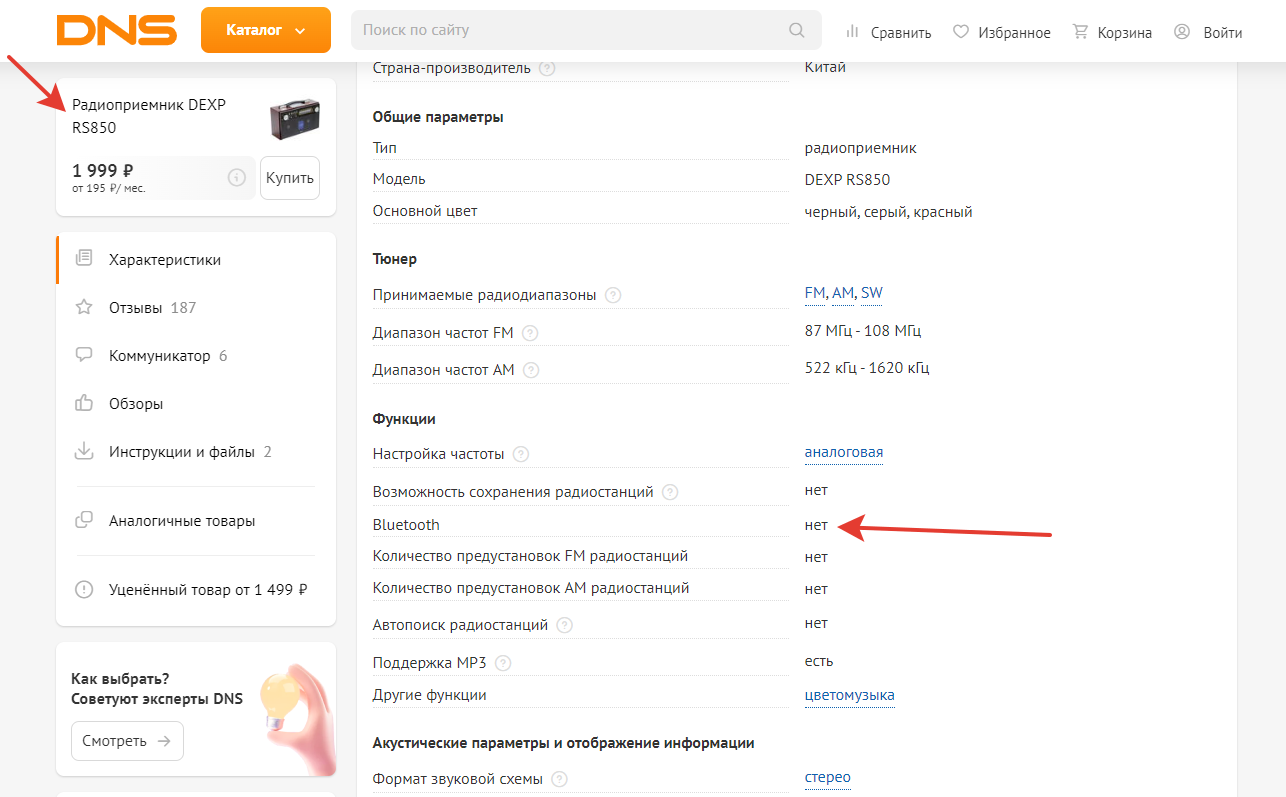Click the DEXP RS850 product thumbnail
The width and height of the screenshot is (1286, 797).
tap(294, 118)
